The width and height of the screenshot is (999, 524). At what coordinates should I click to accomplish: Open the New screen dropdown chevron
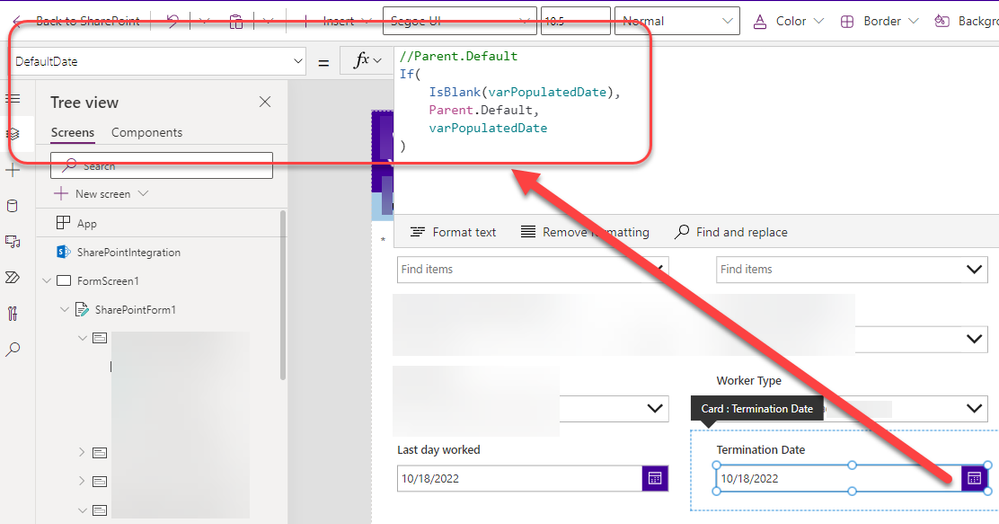(143, 193)
